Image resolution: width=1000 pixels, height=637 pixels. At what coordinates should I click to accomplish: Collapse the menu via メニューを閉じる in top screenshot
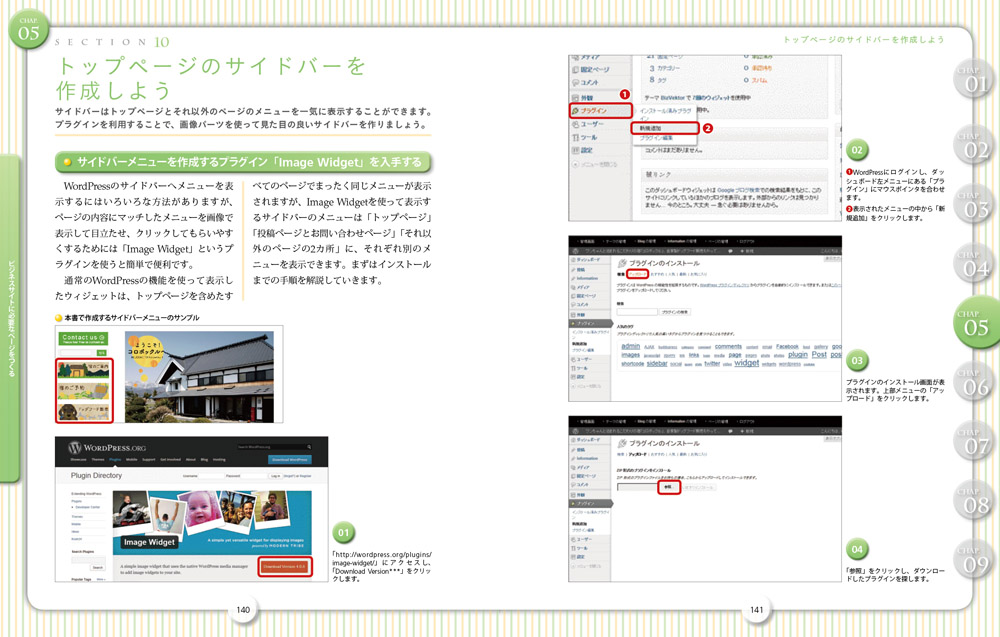click(594, 165)
